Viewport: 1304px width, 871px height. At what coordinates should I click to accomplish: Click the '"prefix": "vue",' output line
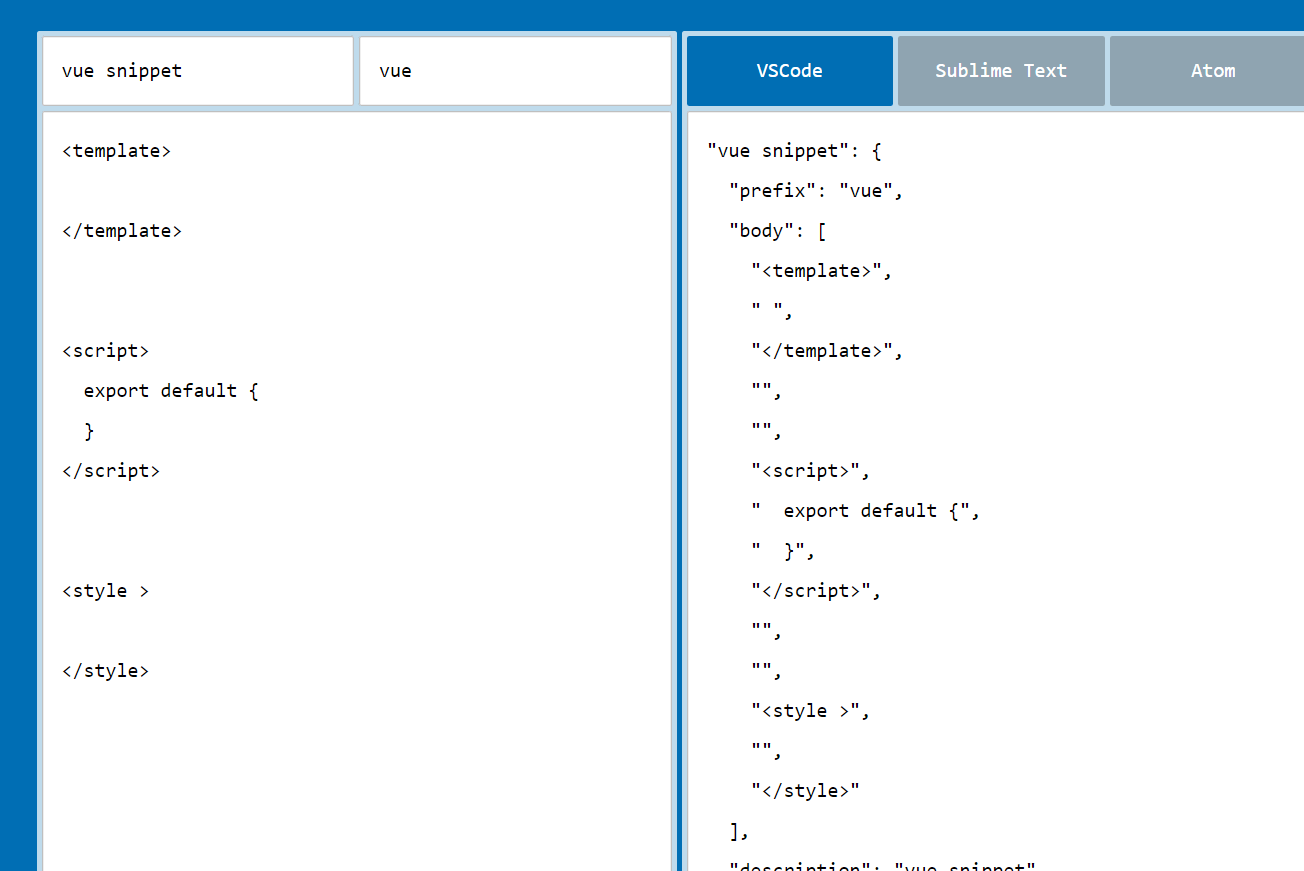pos(816,191)
